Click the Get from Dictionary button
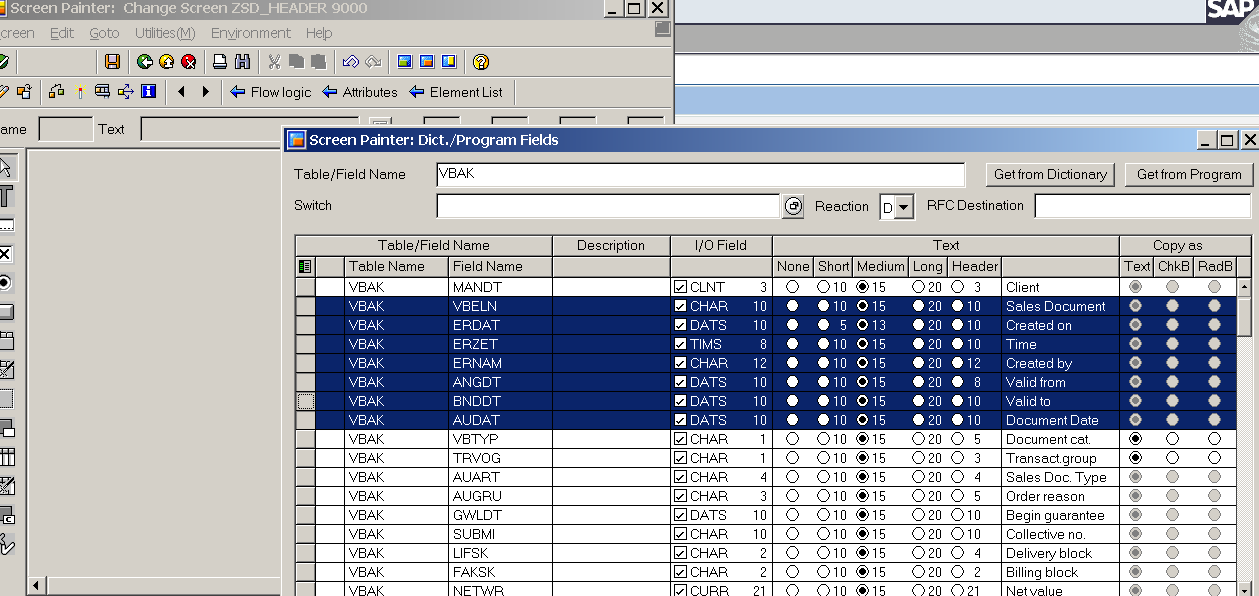 (x=1050, y=174)
